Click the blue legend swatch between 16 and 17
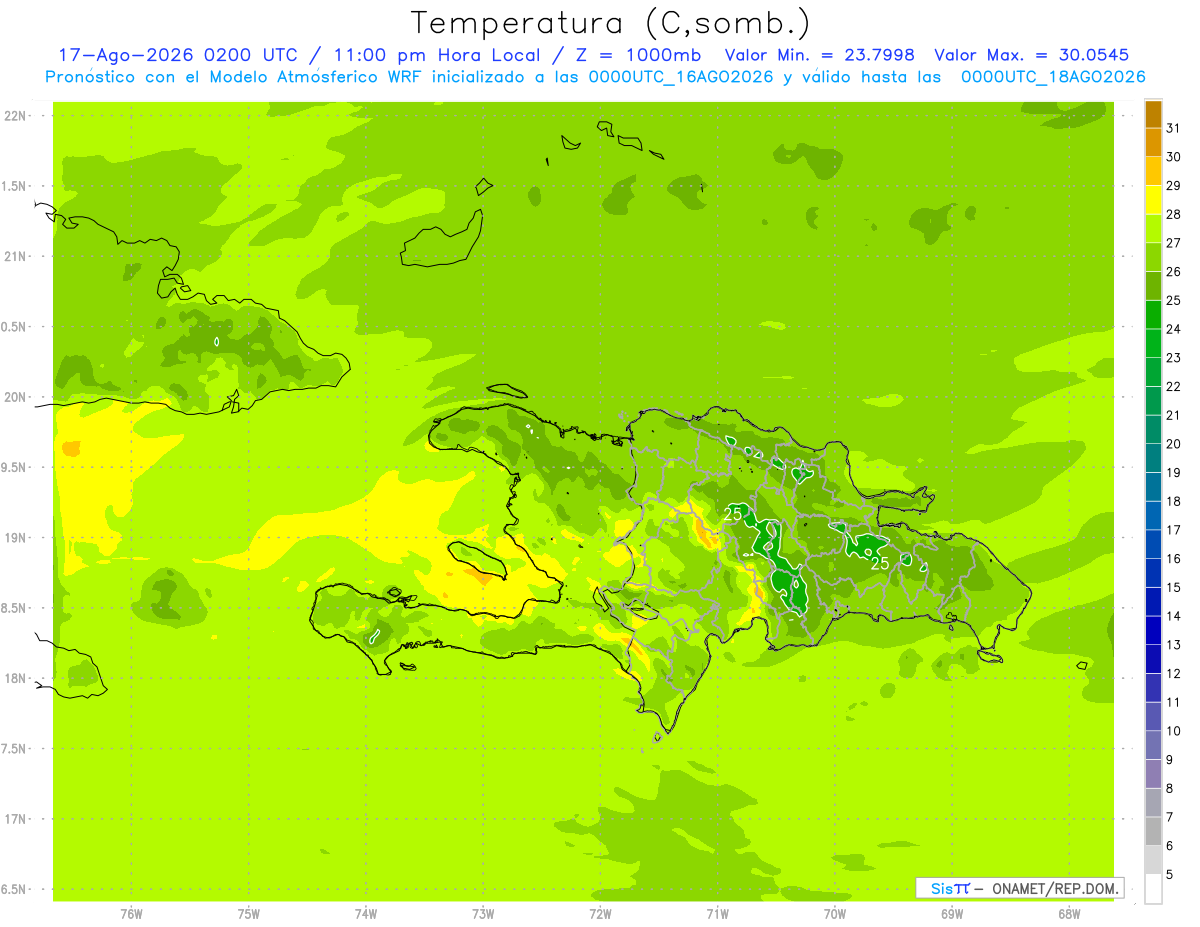 pos(1153,544)
